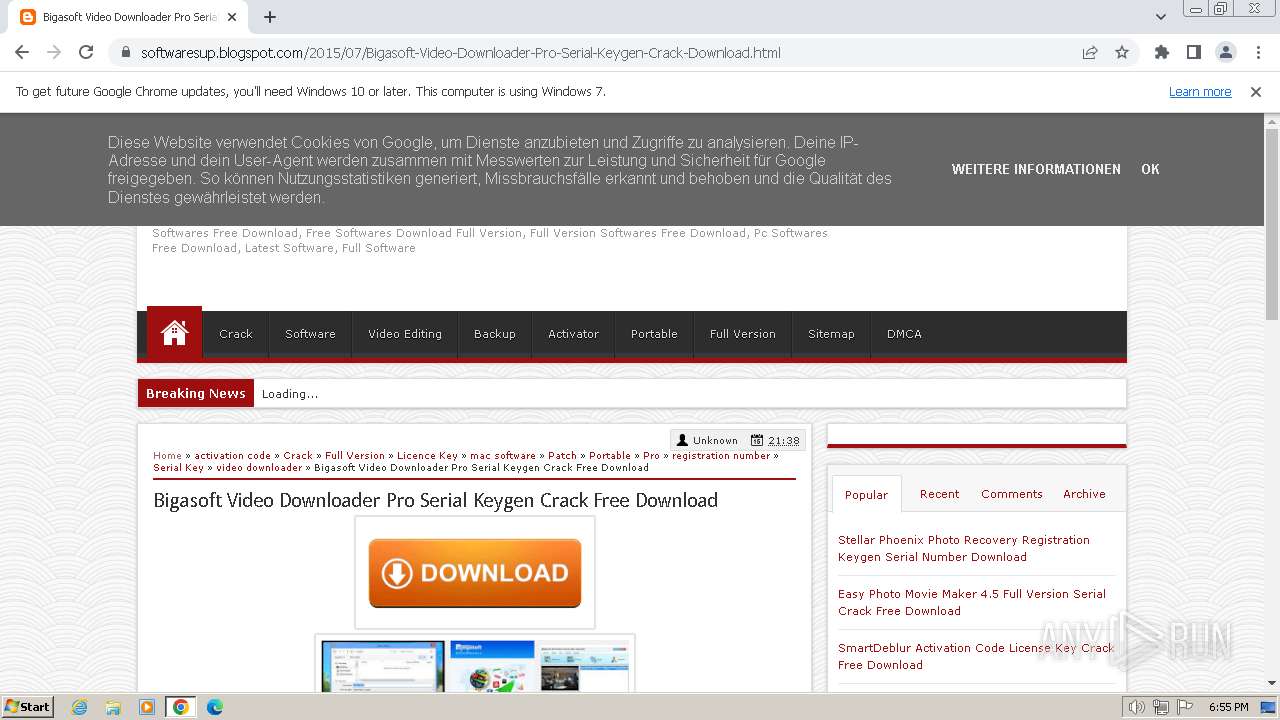Click the taskbar clock 6:55 PM
1280x720 pixels.
[1228, 707]
